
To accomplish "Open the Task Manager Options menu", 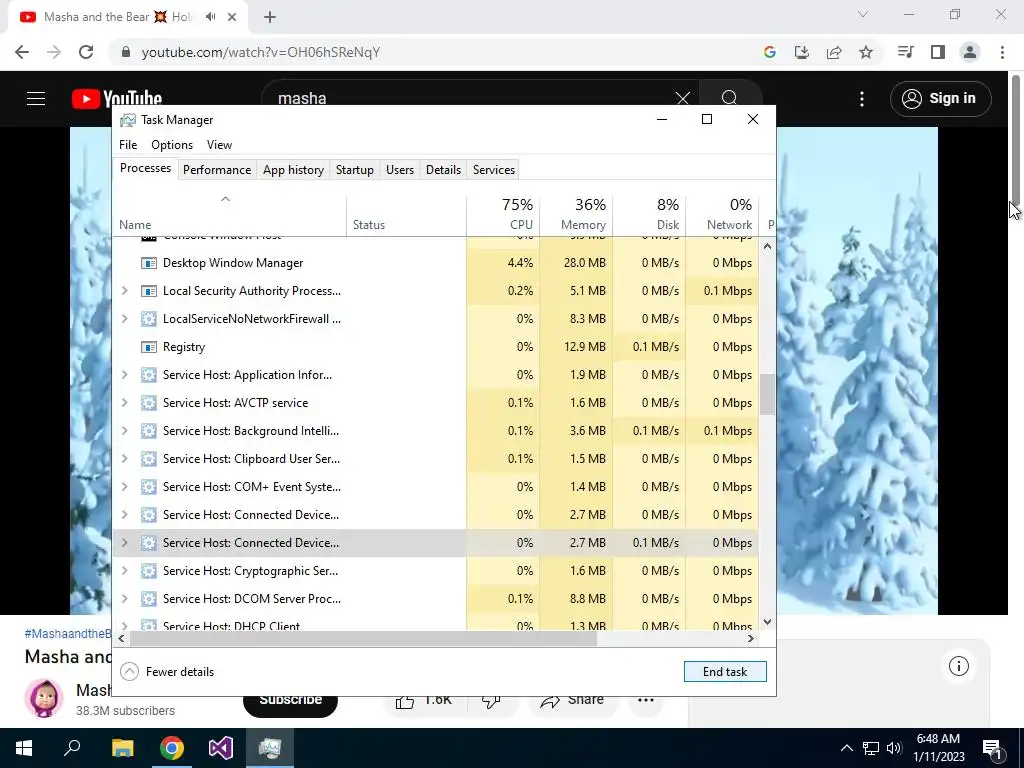I will pyautogui.click(x=172, y=145).
